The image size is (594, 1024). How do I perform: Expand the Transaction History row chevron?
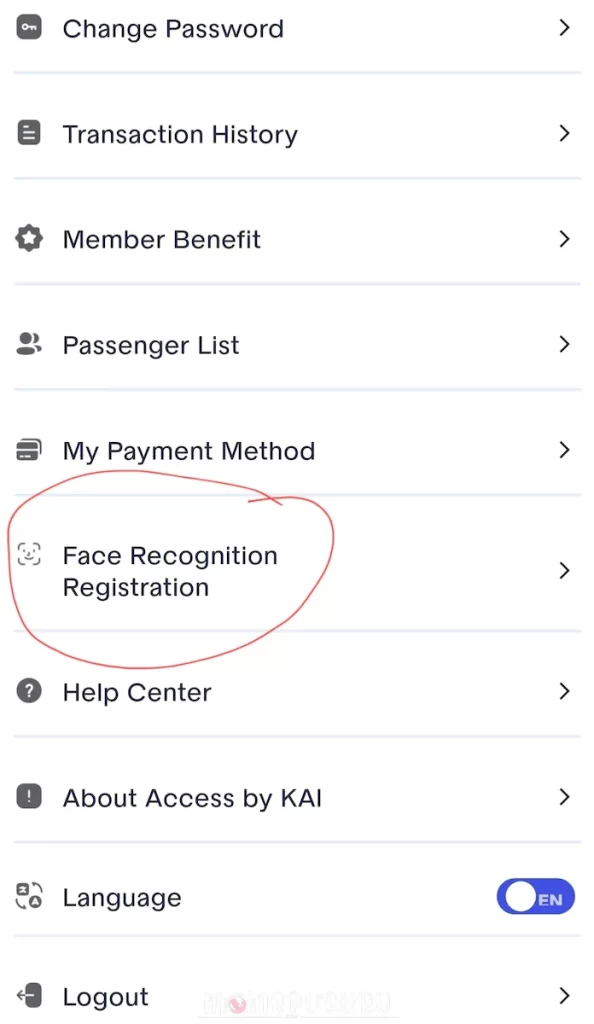(565, 133)
